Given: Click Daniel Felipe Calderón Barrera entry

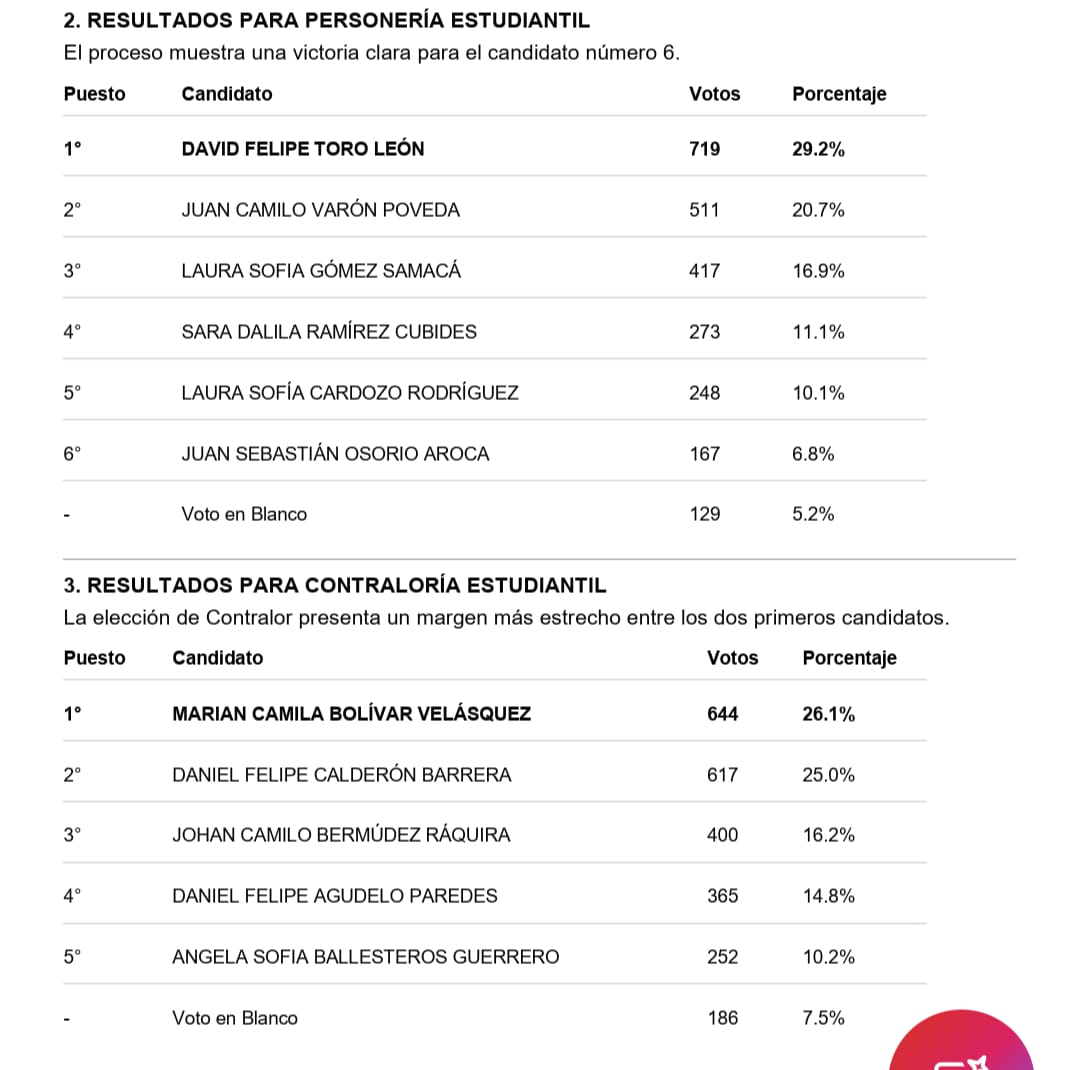Looking at the screenshot, I should [x=341, y=775].
